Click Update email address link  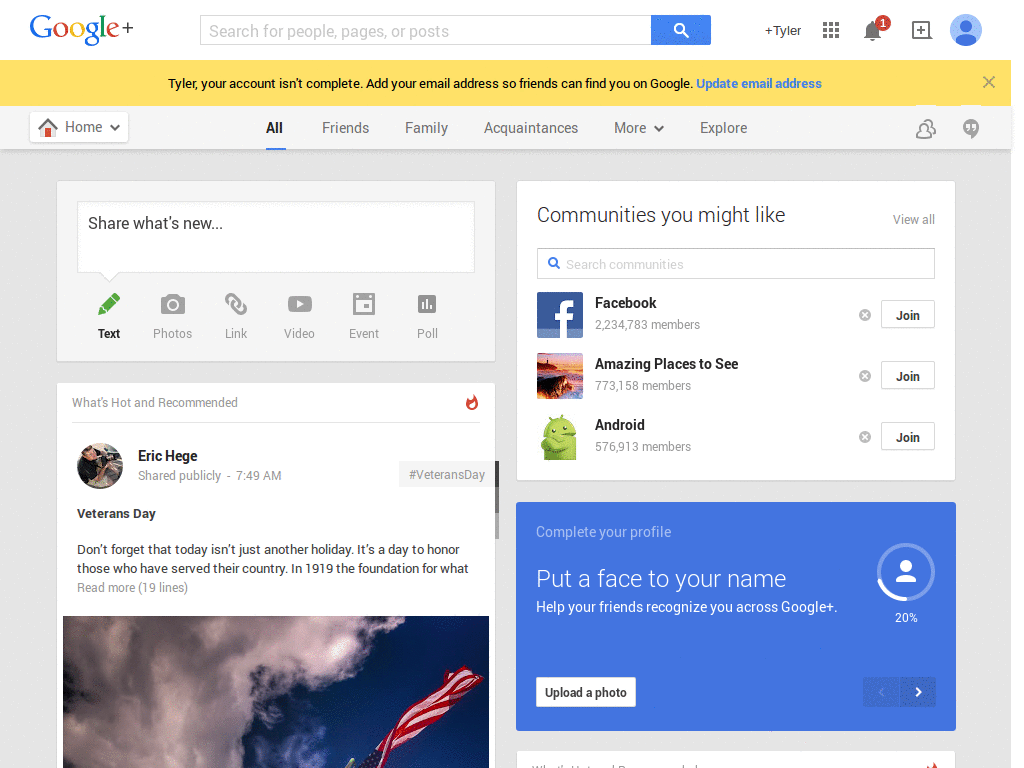click(x=759, y=84)
